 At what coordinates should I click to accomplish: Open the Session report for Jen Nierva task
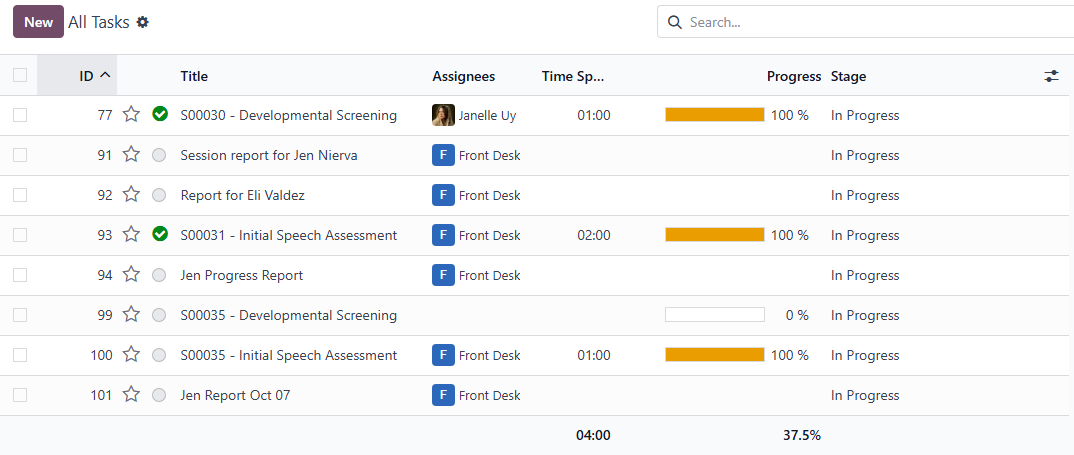click(268, 155)
